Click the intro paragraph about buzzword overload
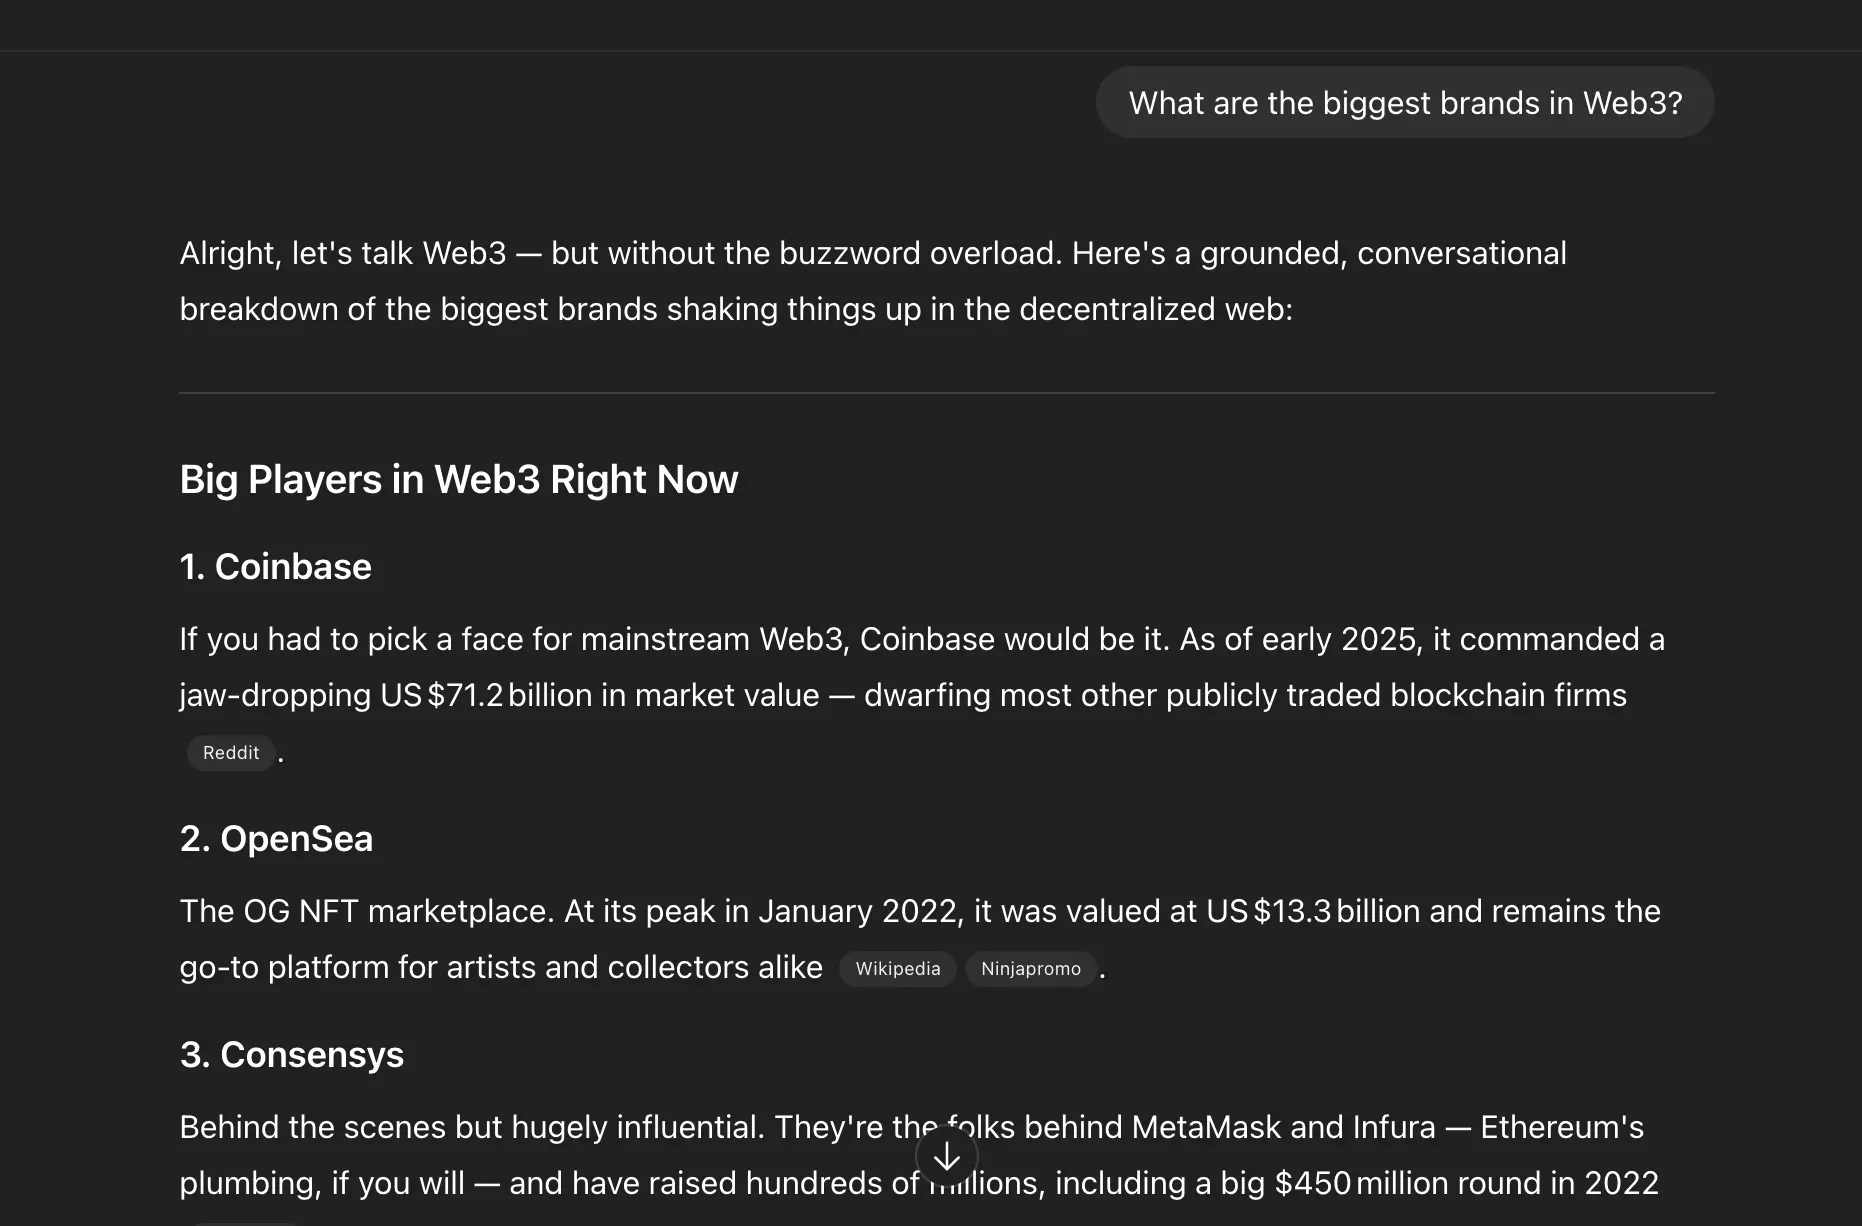Screen dimensions: 1862x1226 pos(870,280)
